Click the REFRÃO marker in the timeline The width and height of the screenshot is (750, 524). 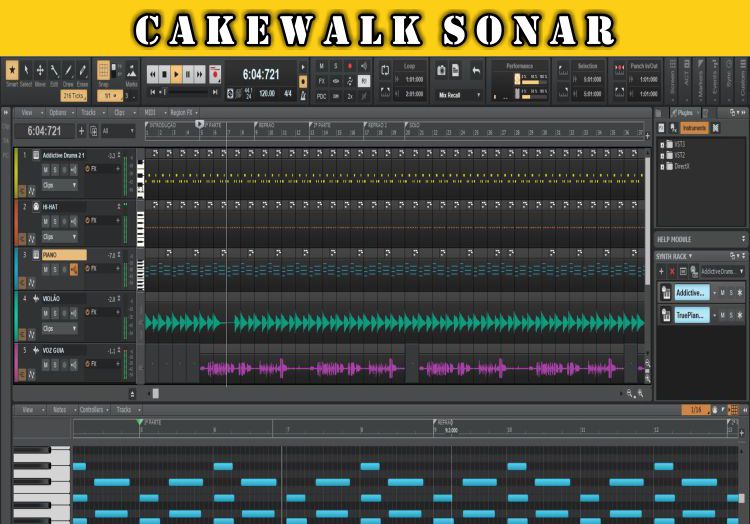pos(264,125)
